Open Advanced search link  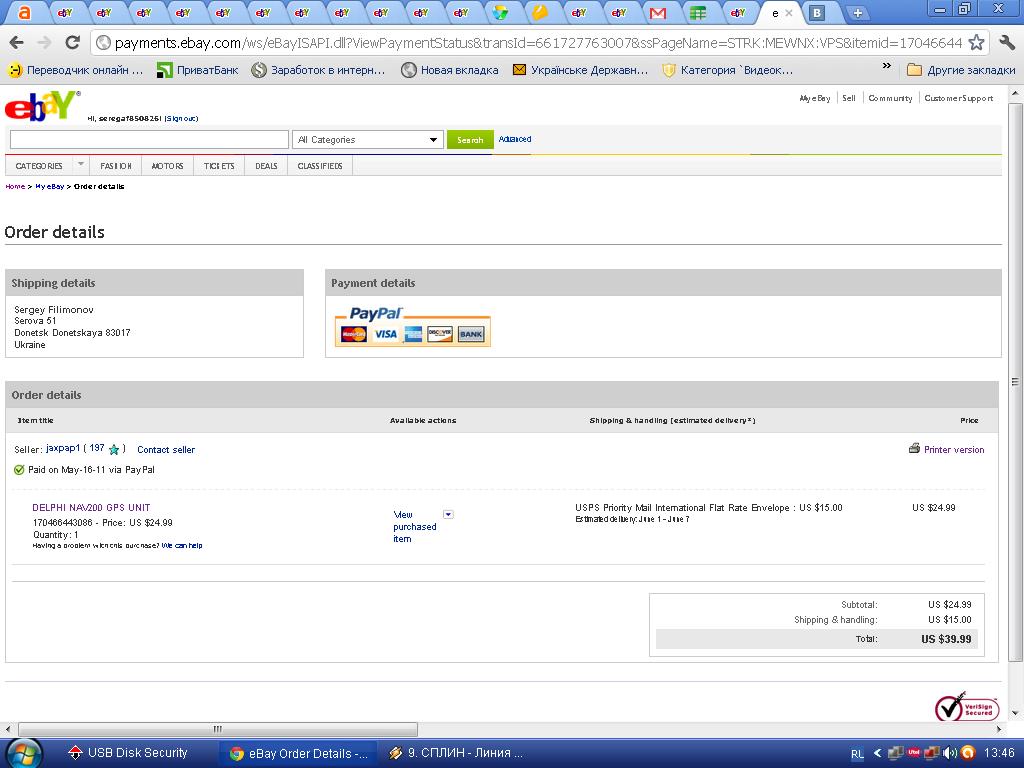515,139
